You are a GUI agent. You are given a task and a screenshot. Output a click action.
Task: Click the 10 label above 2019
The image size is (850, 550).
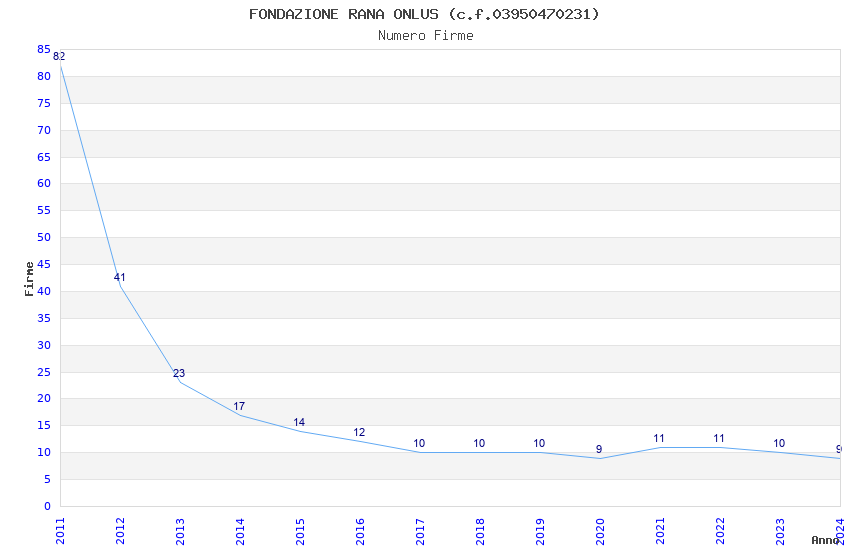pos(539,443)
